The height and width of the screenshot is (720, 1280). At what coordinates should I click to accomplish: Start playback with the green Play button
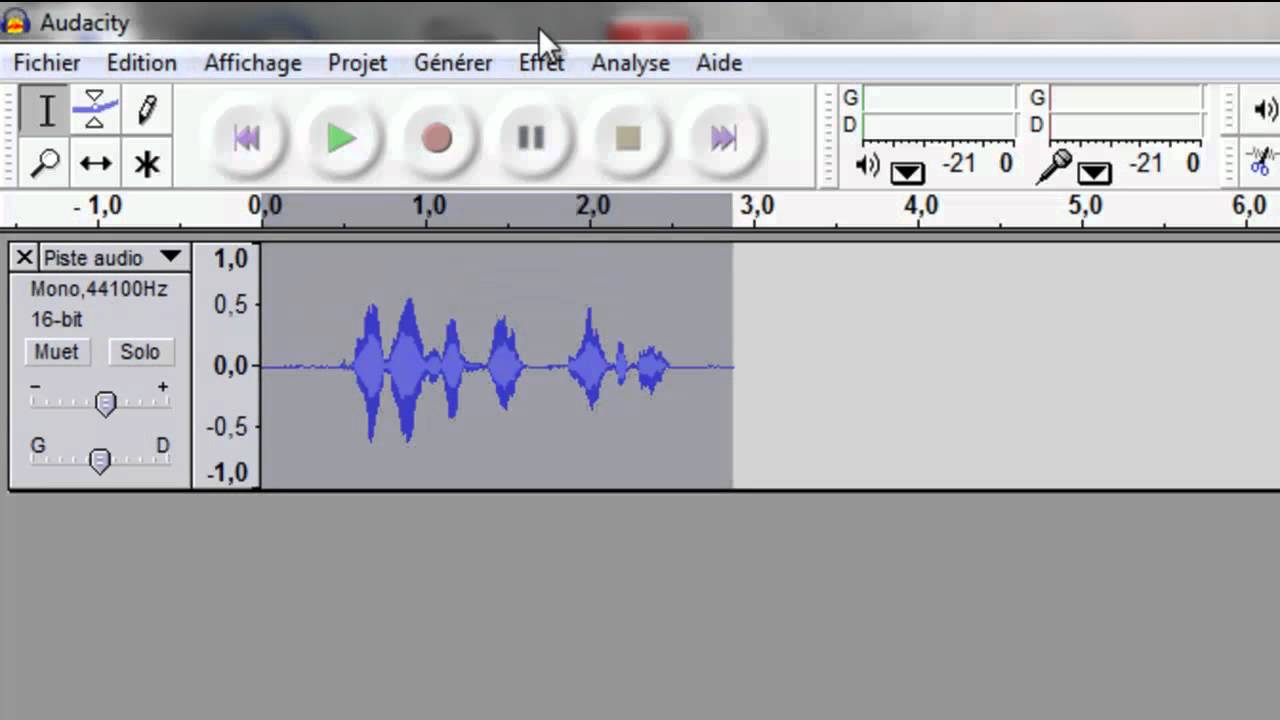pyautogui.click(x=341, y=138)
